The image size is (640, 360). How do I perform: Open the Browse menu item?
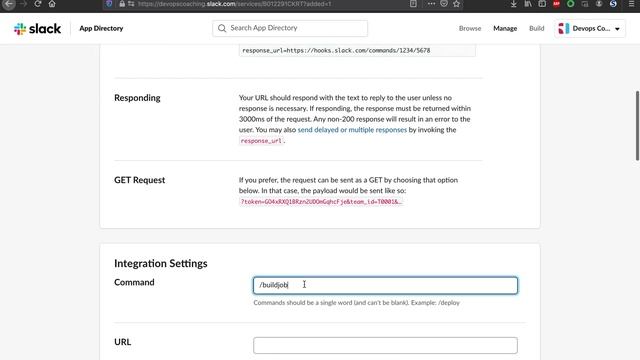tap(470, 29)
